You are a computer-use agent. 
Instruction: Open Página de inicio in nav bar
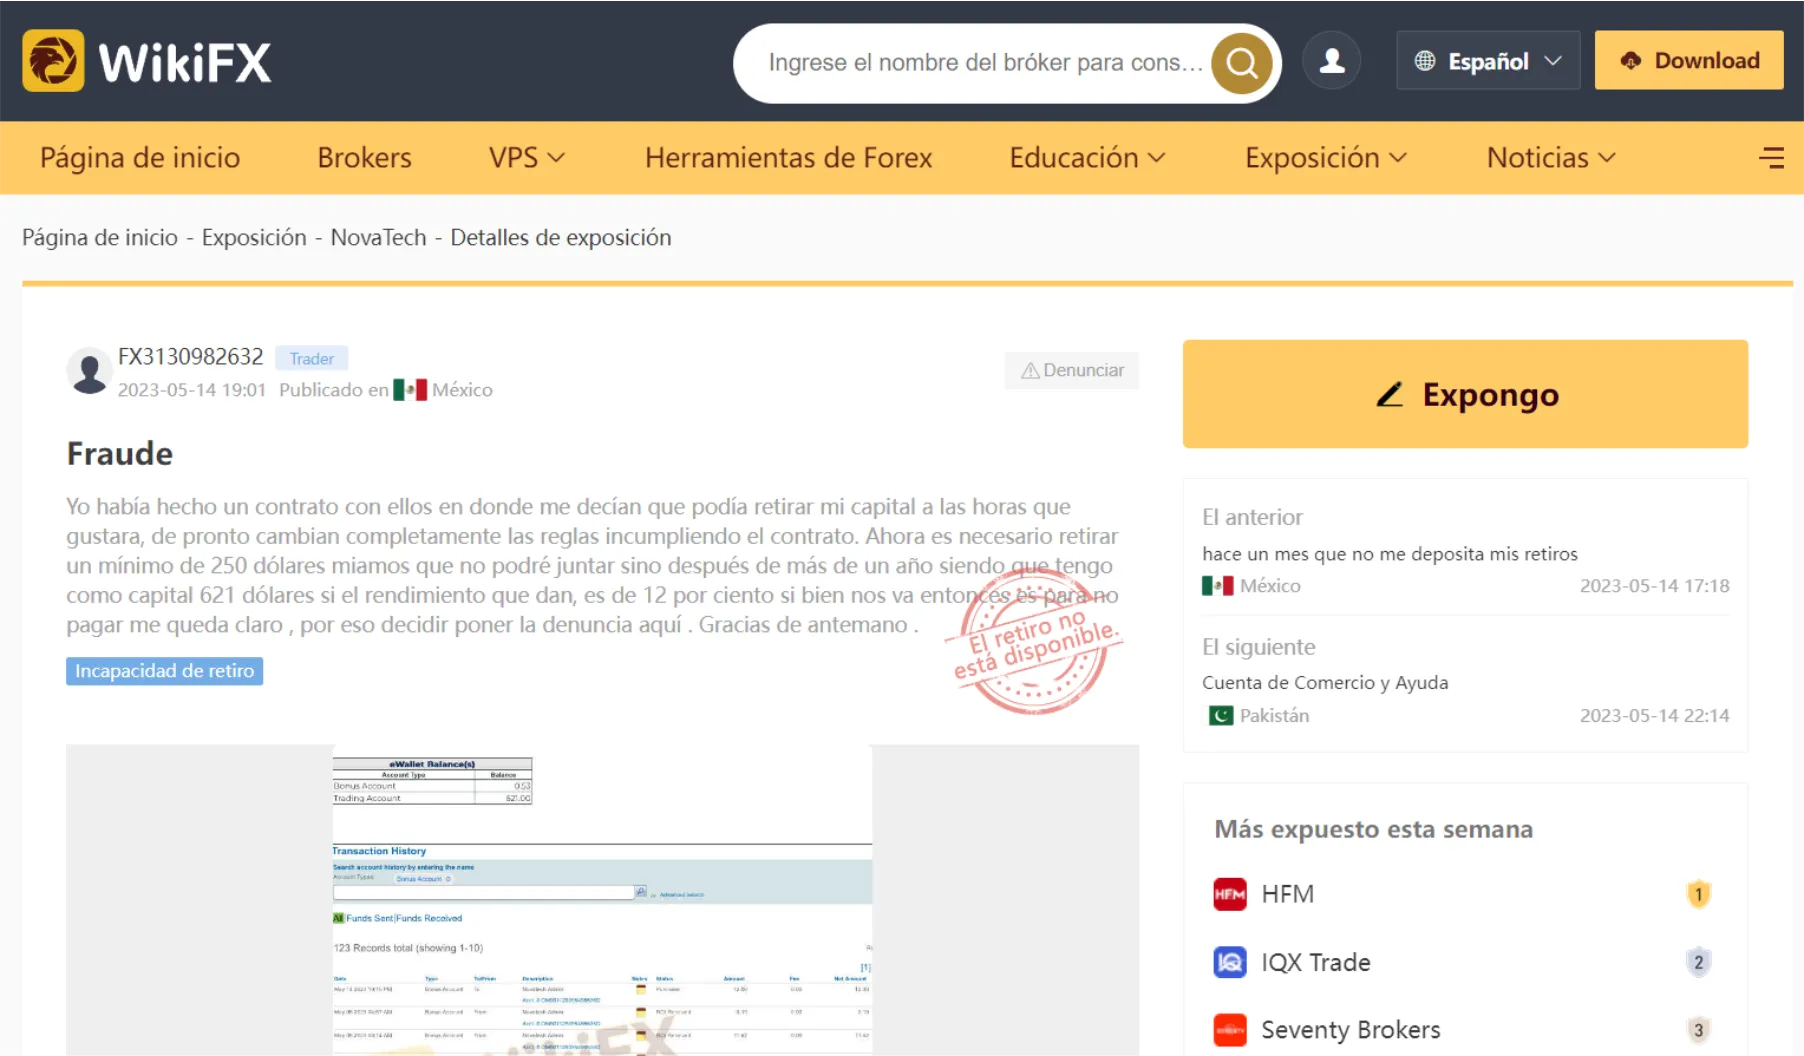pyautogui.click(x=140, y=158)
